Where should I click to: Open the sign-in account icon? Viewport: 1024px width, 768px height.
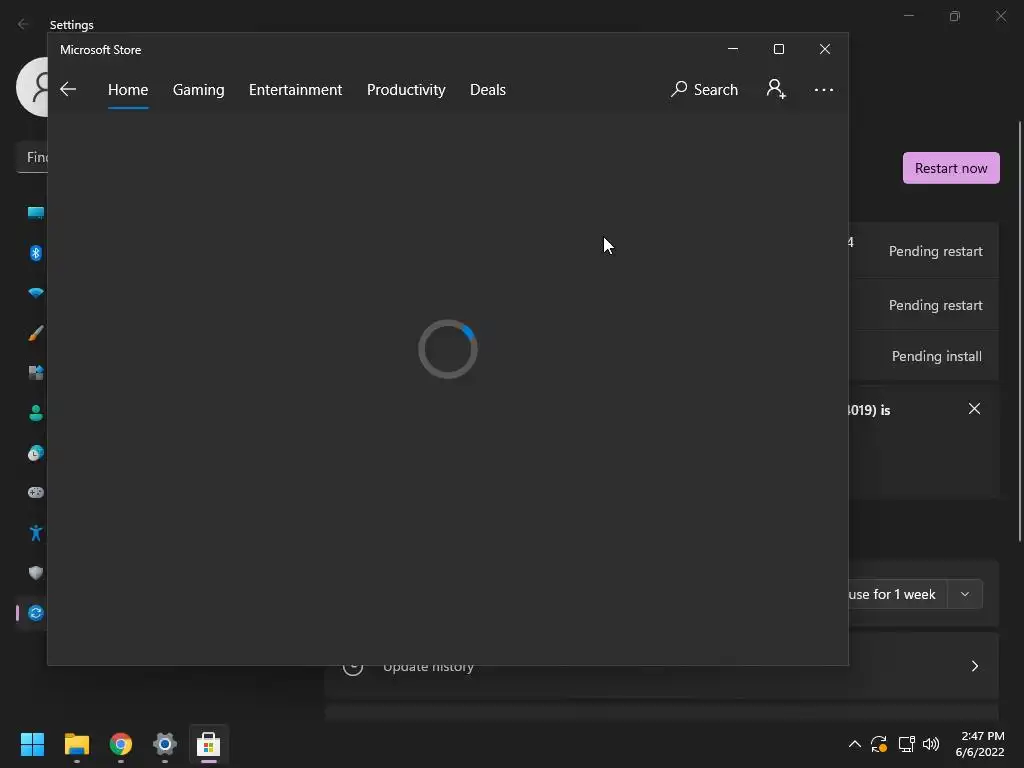[776, 89]
